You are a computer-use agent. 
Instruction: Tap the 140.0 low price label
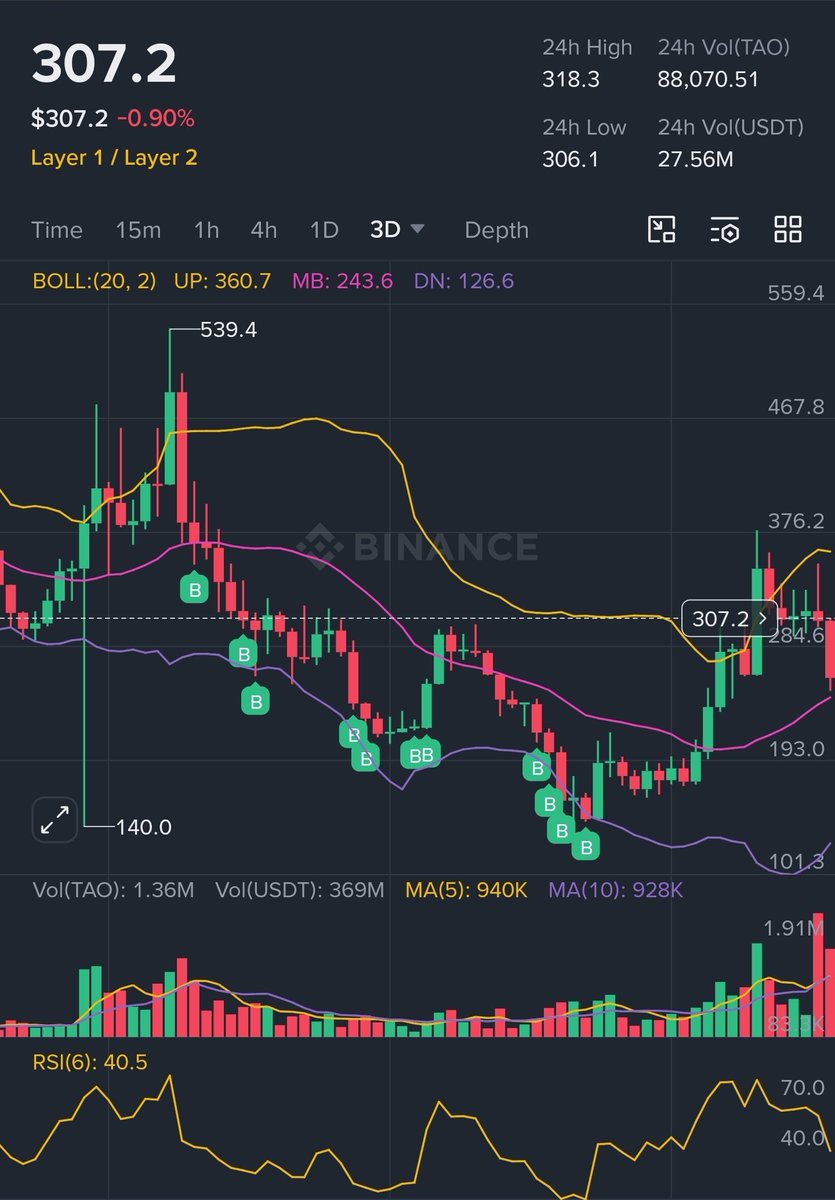(144, 827)
